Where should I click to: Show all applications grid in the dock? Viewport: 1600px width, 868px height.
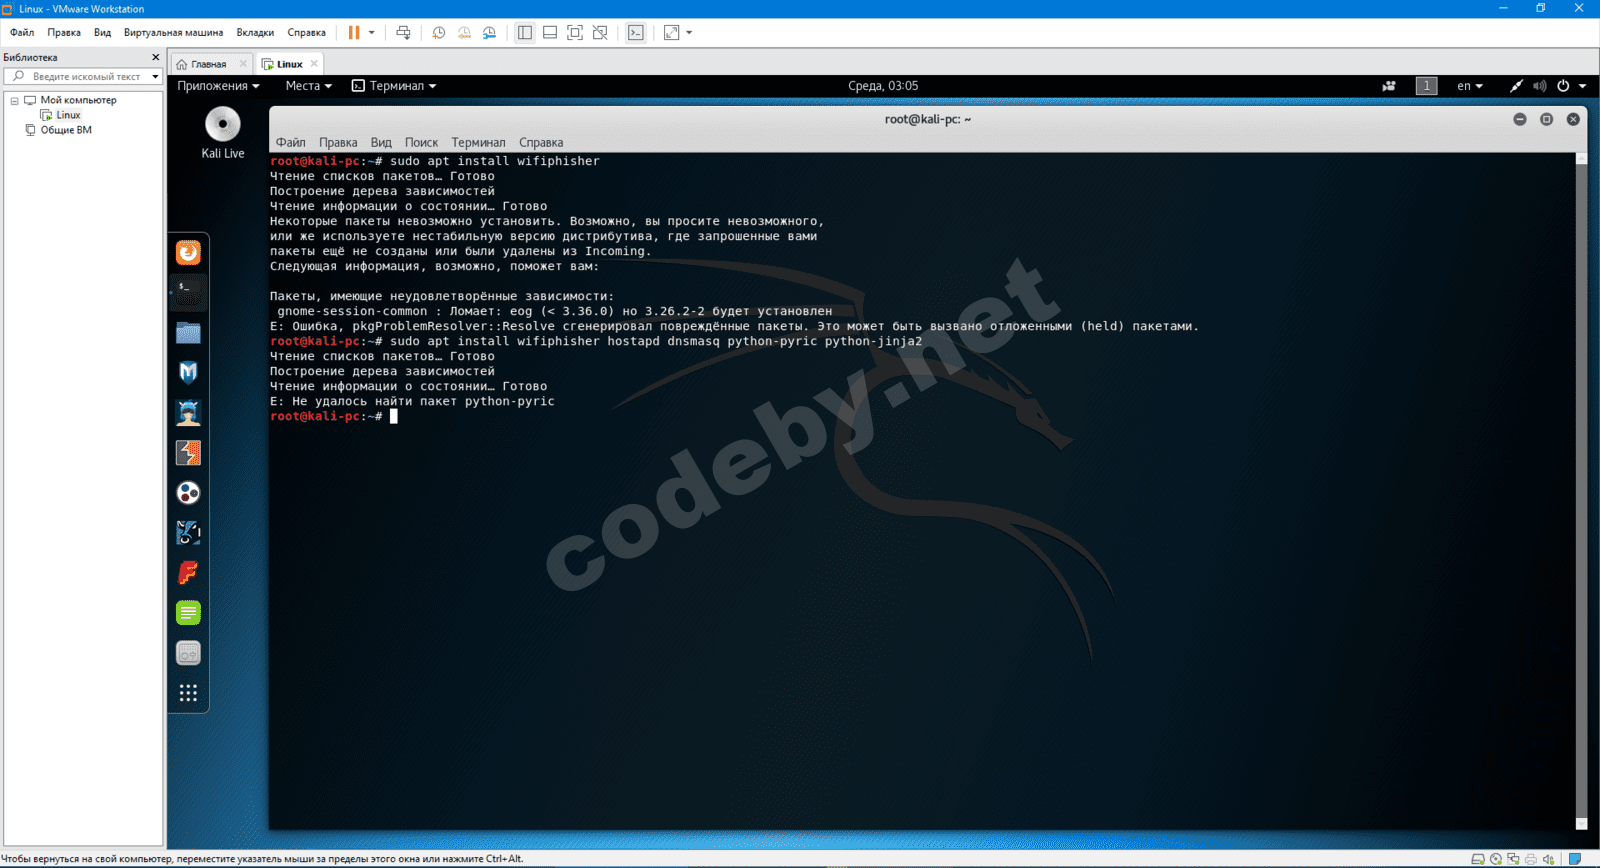coord(188,693)
